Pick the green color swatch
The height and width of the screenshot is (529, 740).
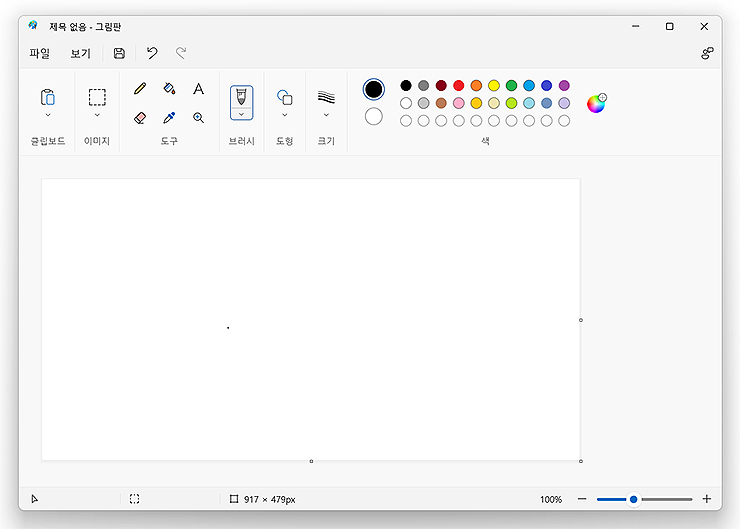click(511, 85)
